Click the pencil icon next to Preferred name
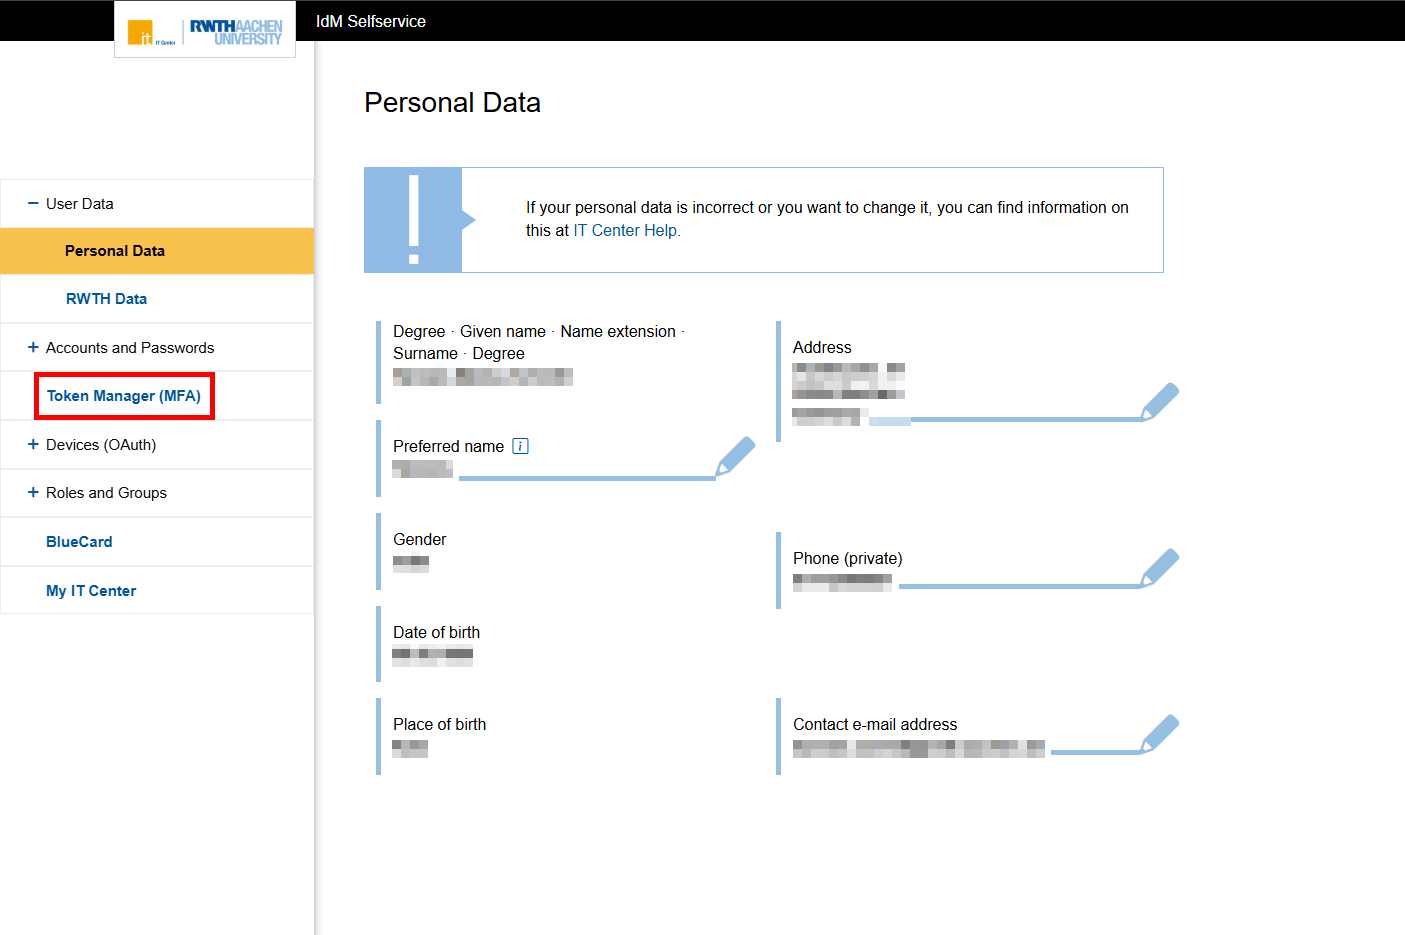Viewport: 1405px width, 935px height. tap(735, 456)
